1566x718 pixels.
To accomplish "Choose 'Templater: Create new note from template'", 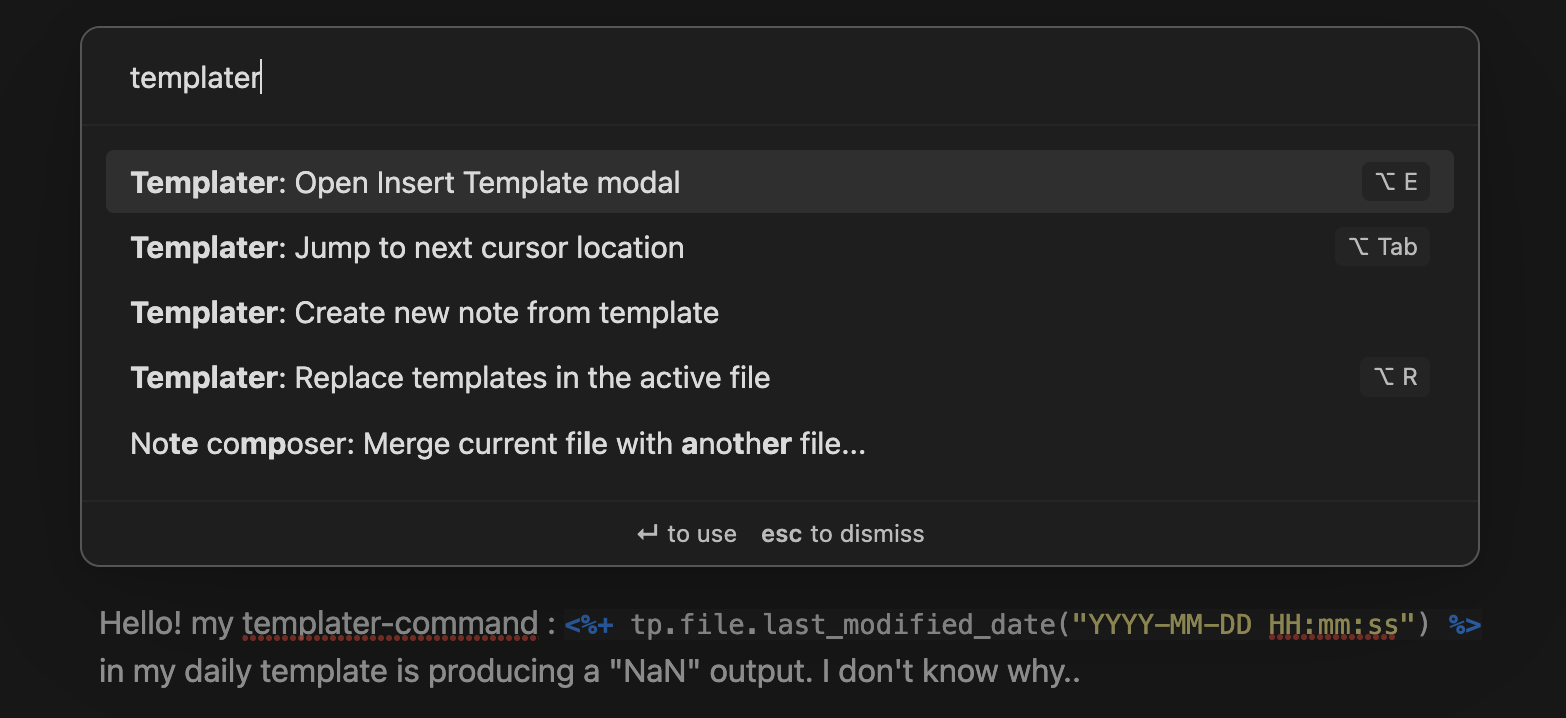I will pos(424,312).
